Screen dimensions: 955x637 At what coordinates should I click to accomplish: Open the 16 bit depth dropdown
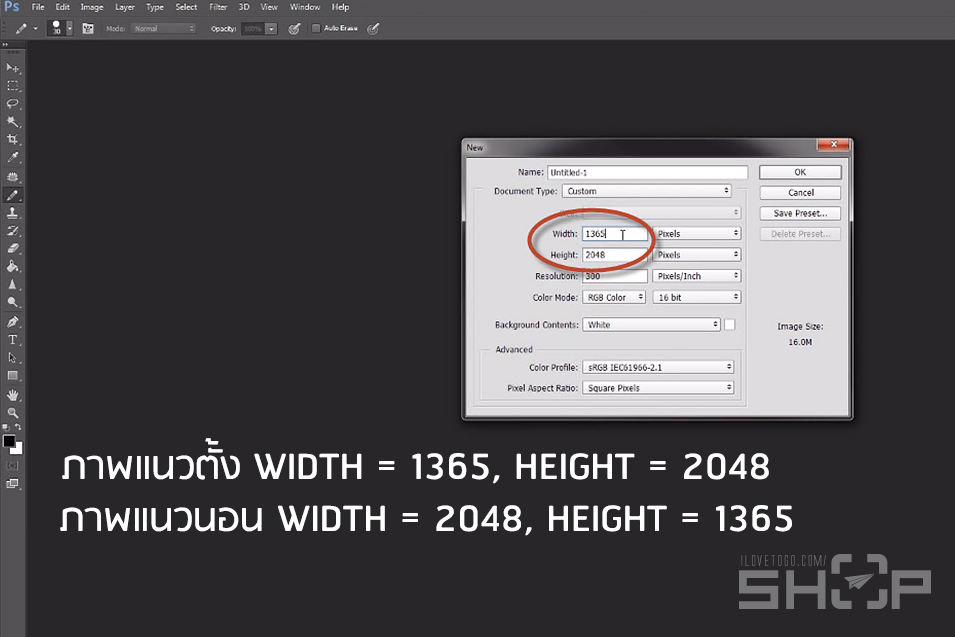[697, 297]
